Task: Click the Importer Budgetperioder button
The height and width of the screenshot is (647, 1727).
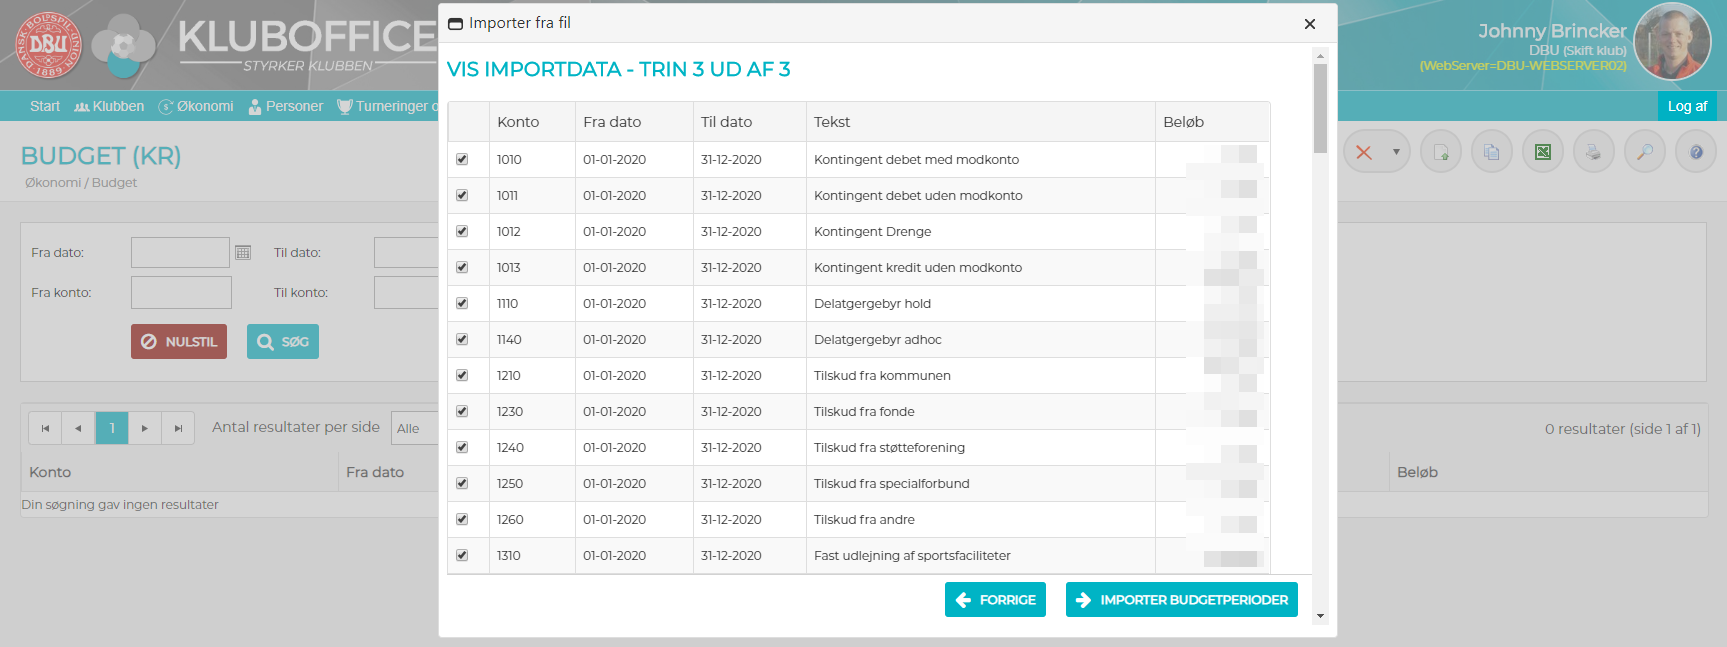Action: [x=1181, y=600]
